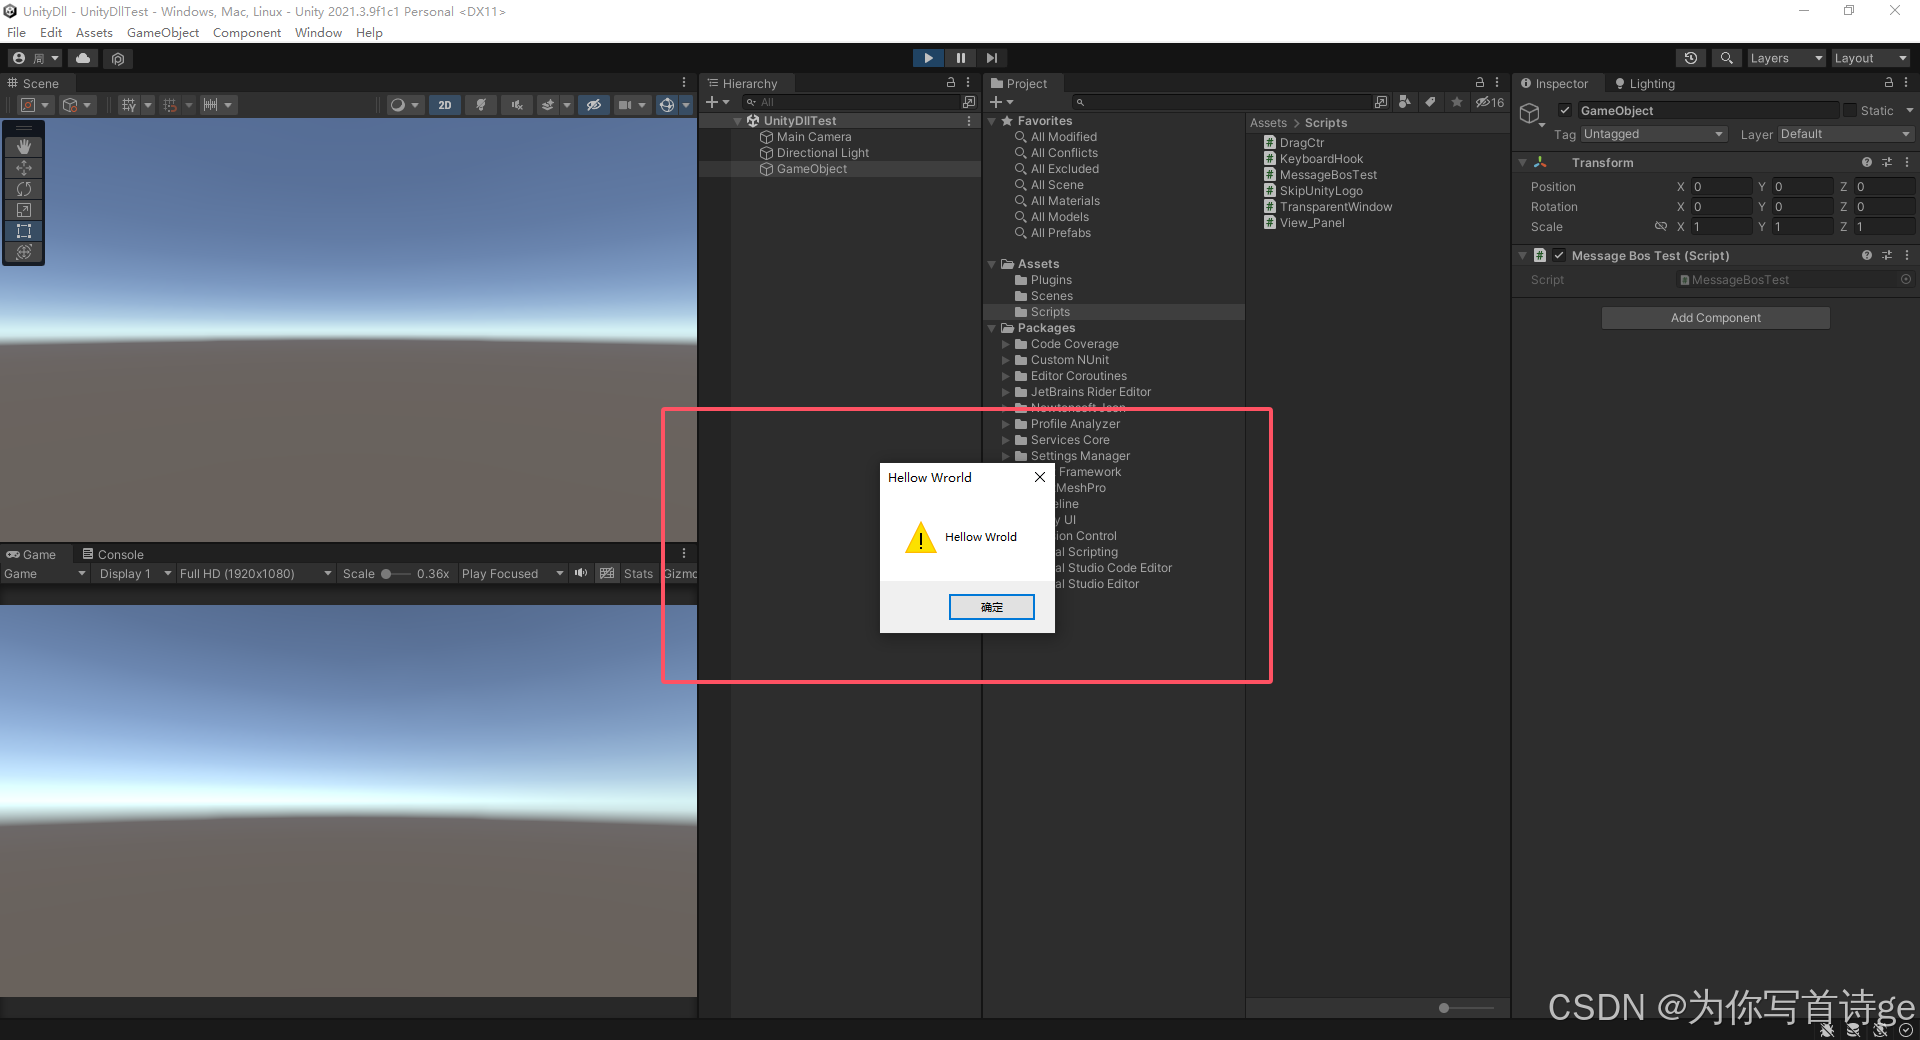
Task: Open Message Bos Test help icon
Action: click(x=1866, y=255)
